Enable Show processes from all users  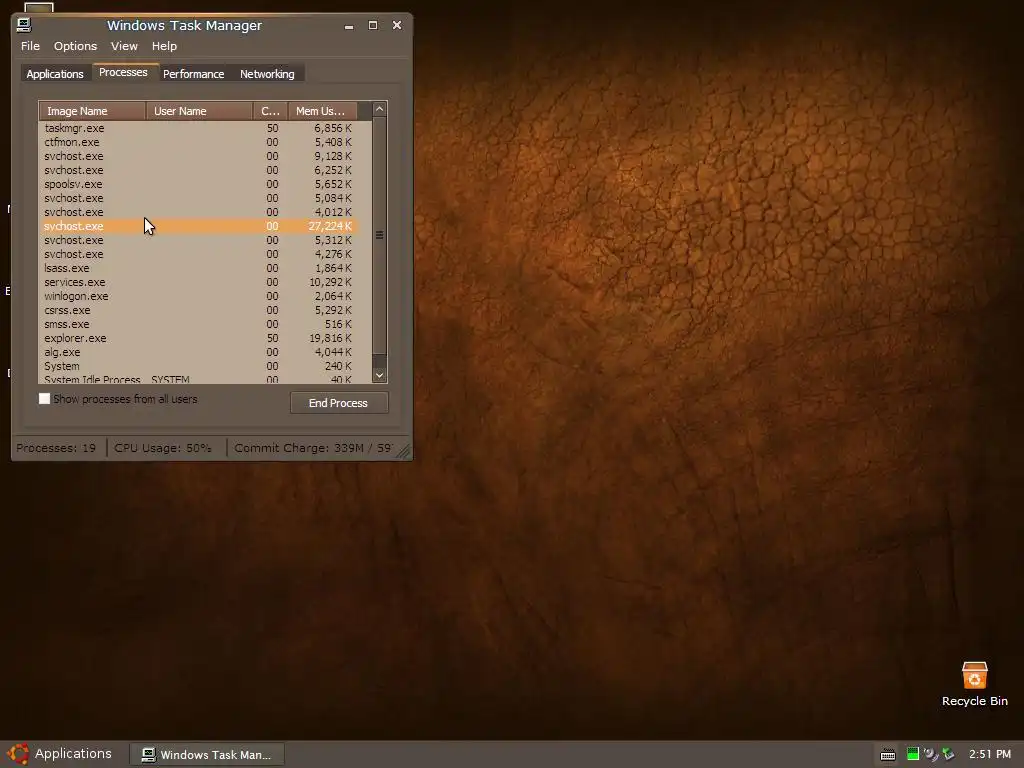pos(44,398)
